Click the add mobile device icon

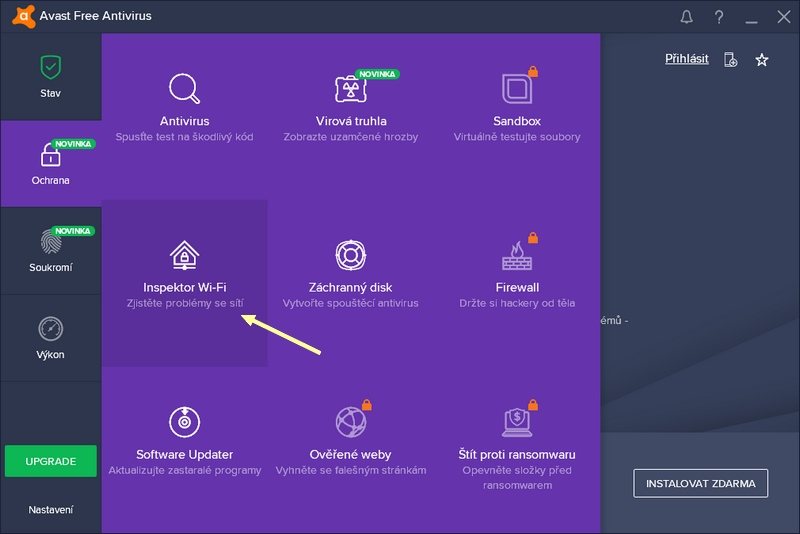coord(731,60)
